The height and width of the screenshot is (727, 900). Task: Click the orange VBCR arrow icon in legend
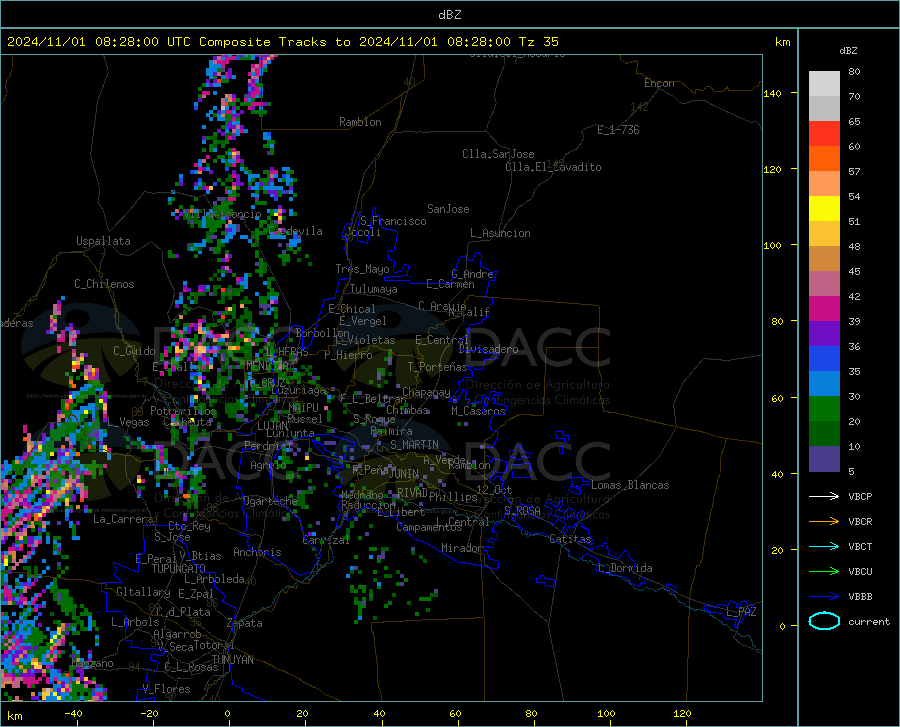click(x=824, y=522)
